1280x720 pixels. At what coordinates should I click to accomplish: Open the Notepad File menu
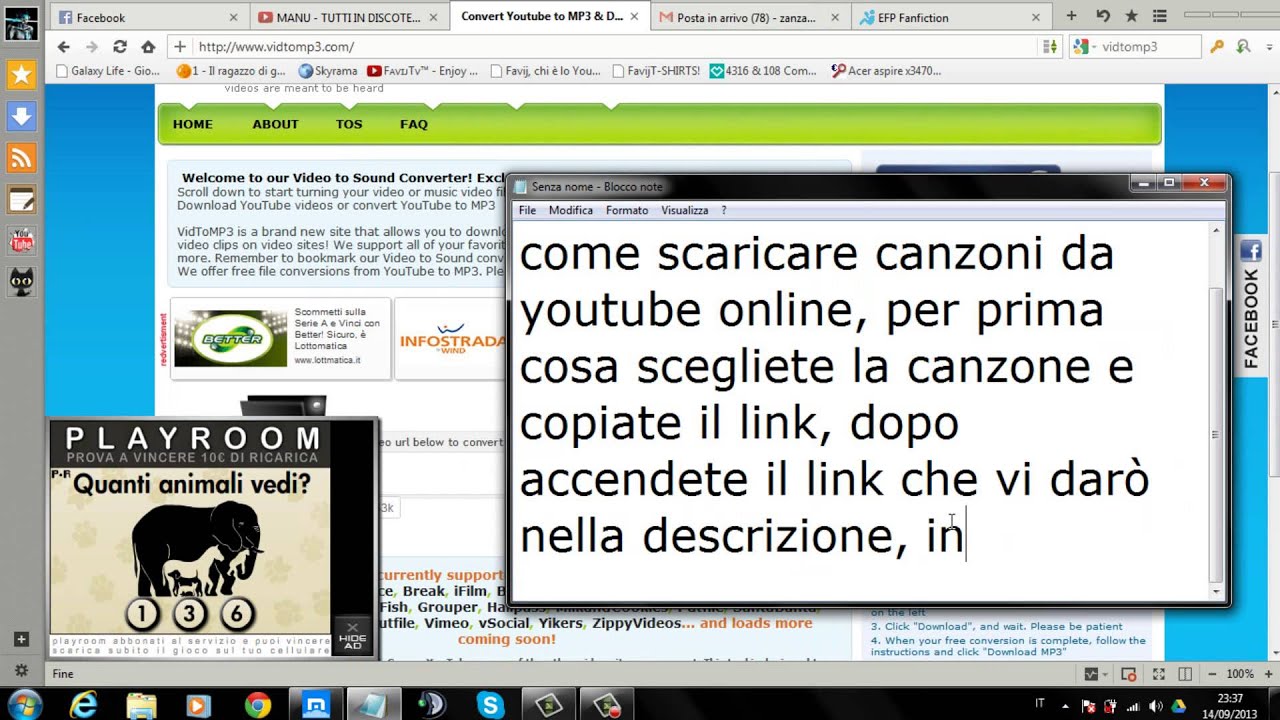click(x=527, y=210)
